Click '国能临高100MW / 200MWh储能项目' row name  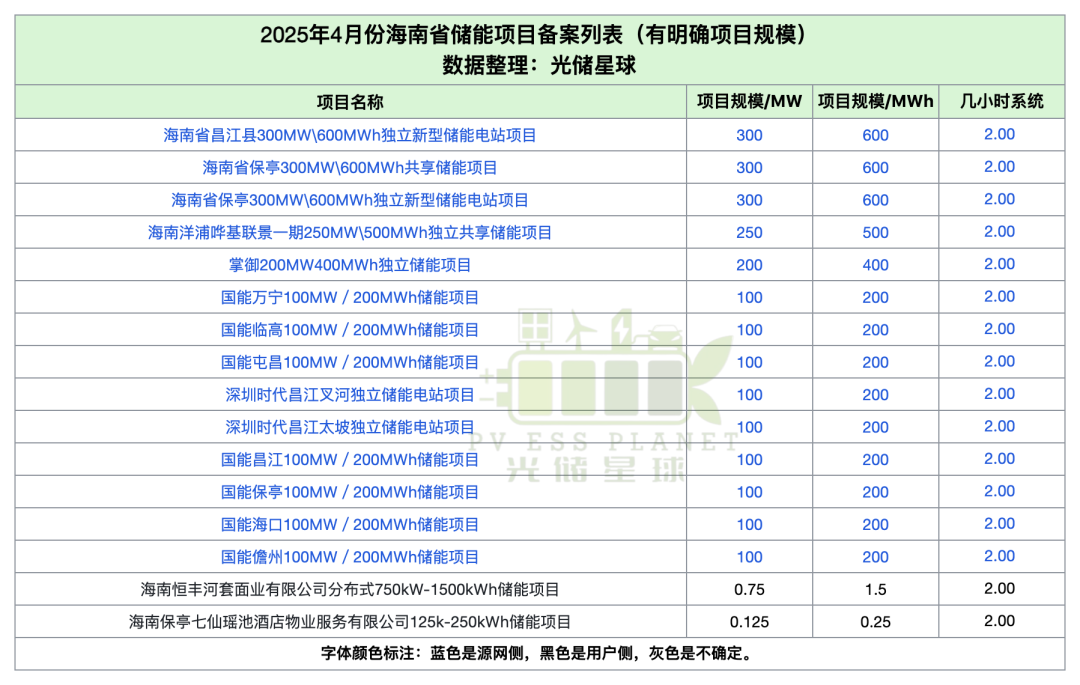click(x=350, y=330)
